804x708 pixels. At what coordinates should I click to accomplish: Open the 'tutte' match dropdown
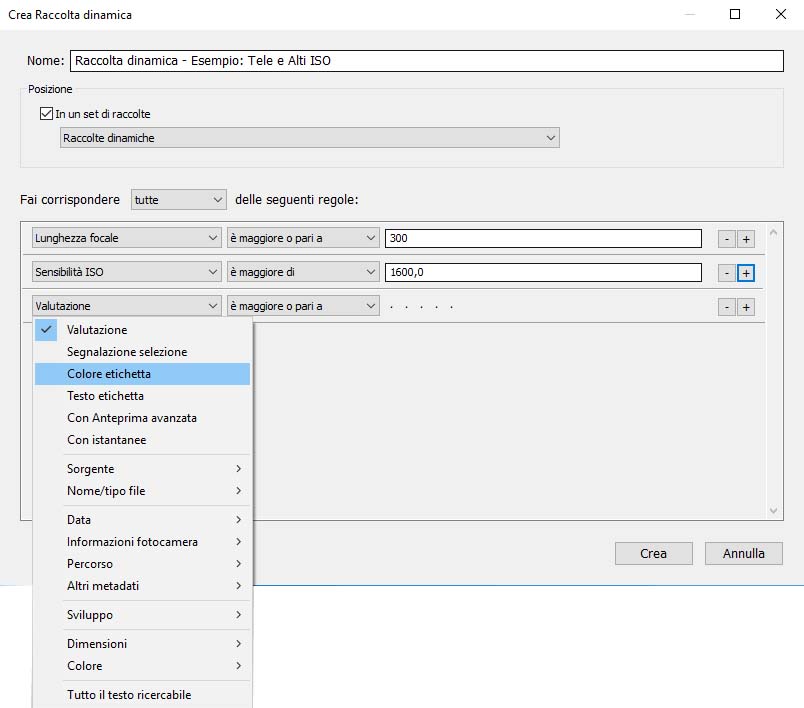(179, 200)
